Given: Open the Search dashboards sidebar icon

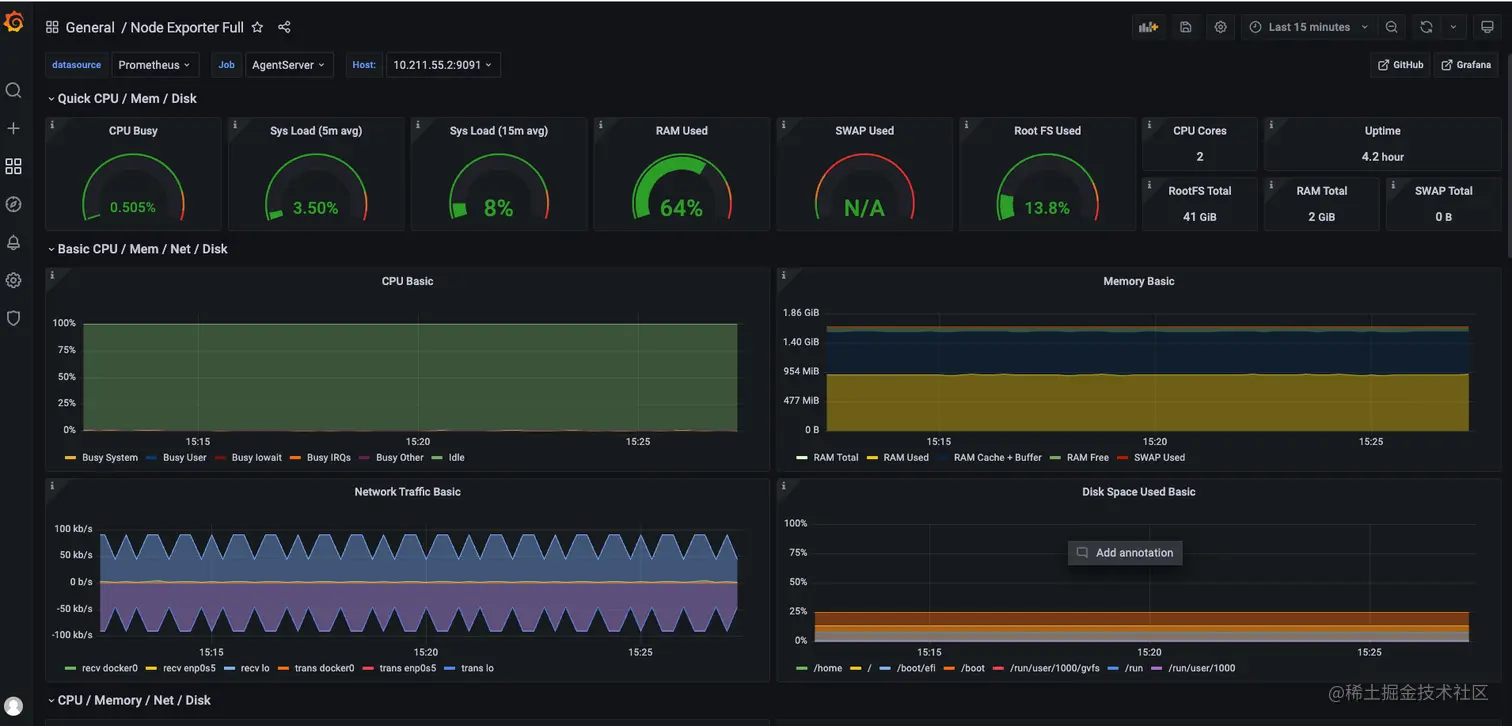Looking at the screenshot, I should point(13,90).
